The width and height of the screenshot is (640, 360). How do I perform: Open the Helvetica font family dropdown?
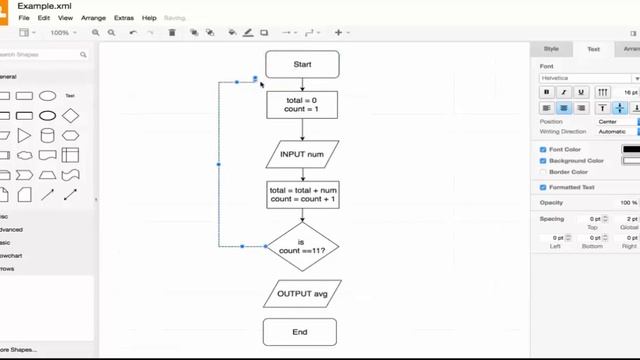589,78
